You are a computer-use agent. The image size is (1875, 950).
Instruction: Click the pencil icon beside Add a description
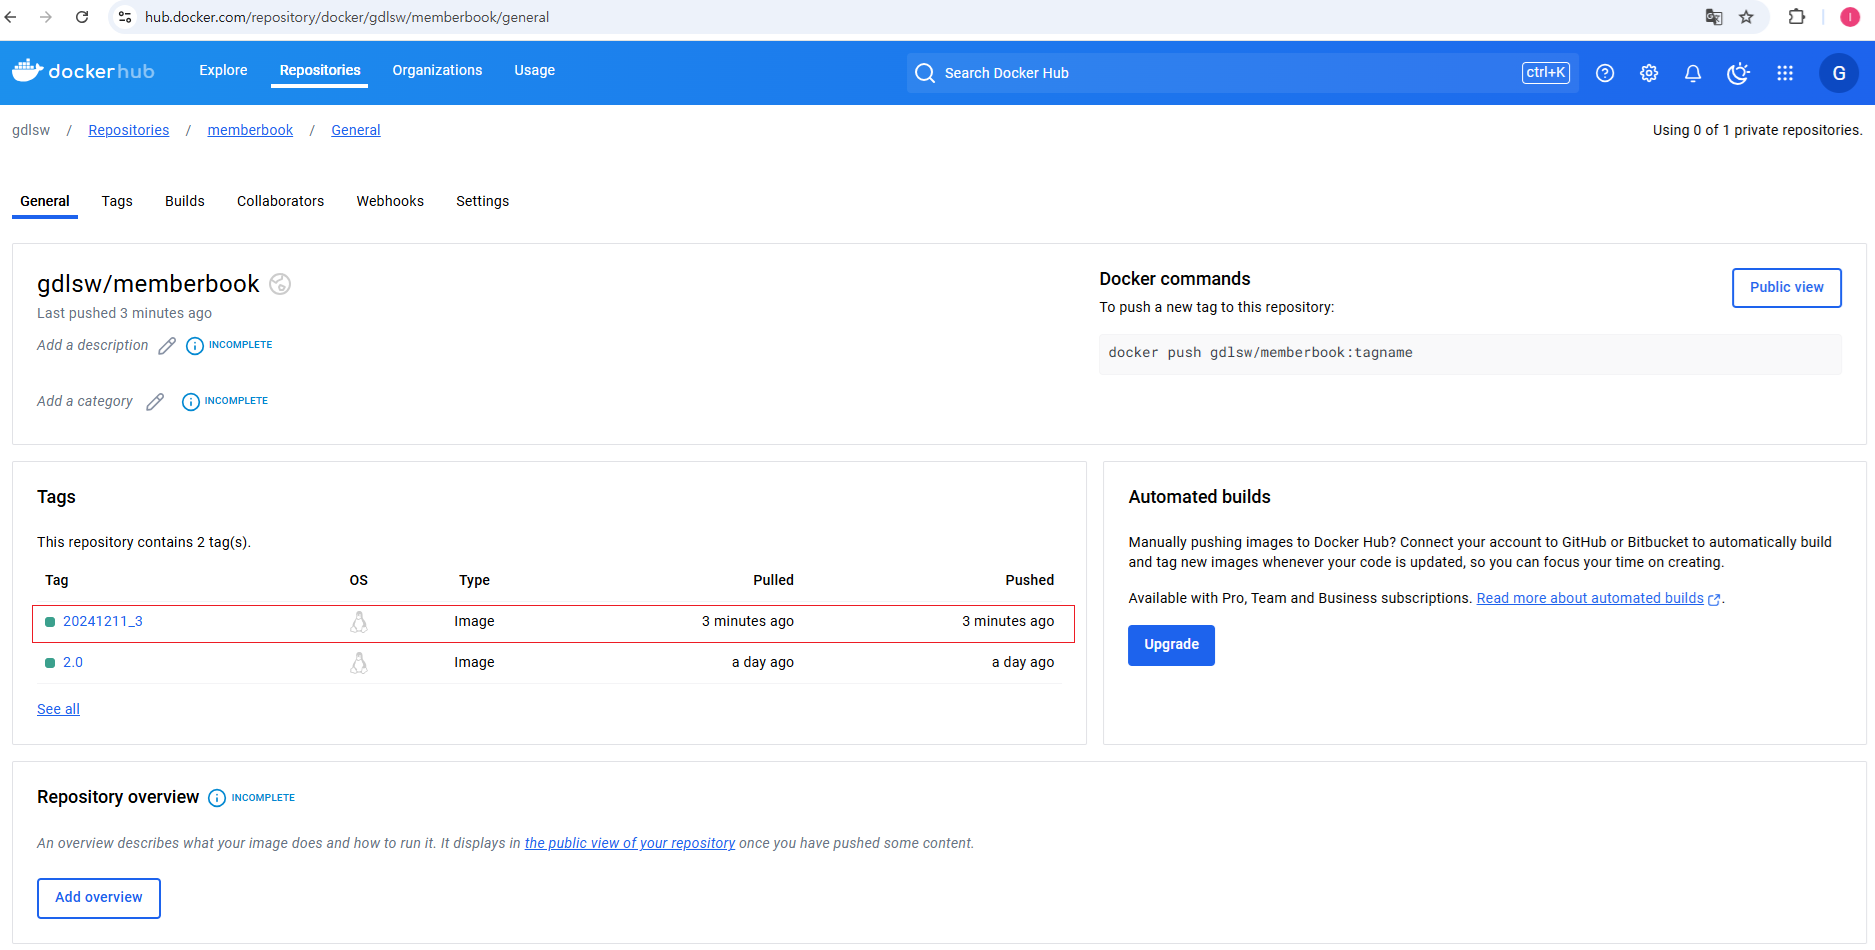[167, 346]
